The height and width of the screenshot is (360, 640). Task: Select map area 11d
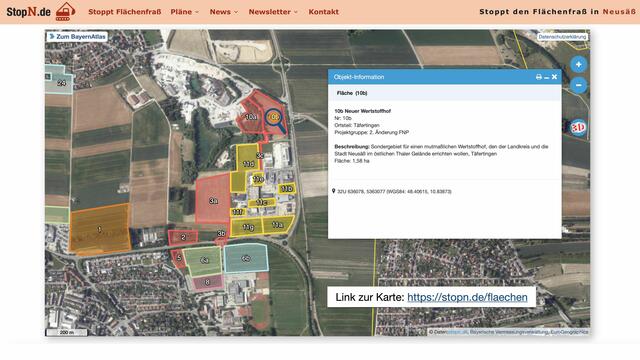[248, 159]
